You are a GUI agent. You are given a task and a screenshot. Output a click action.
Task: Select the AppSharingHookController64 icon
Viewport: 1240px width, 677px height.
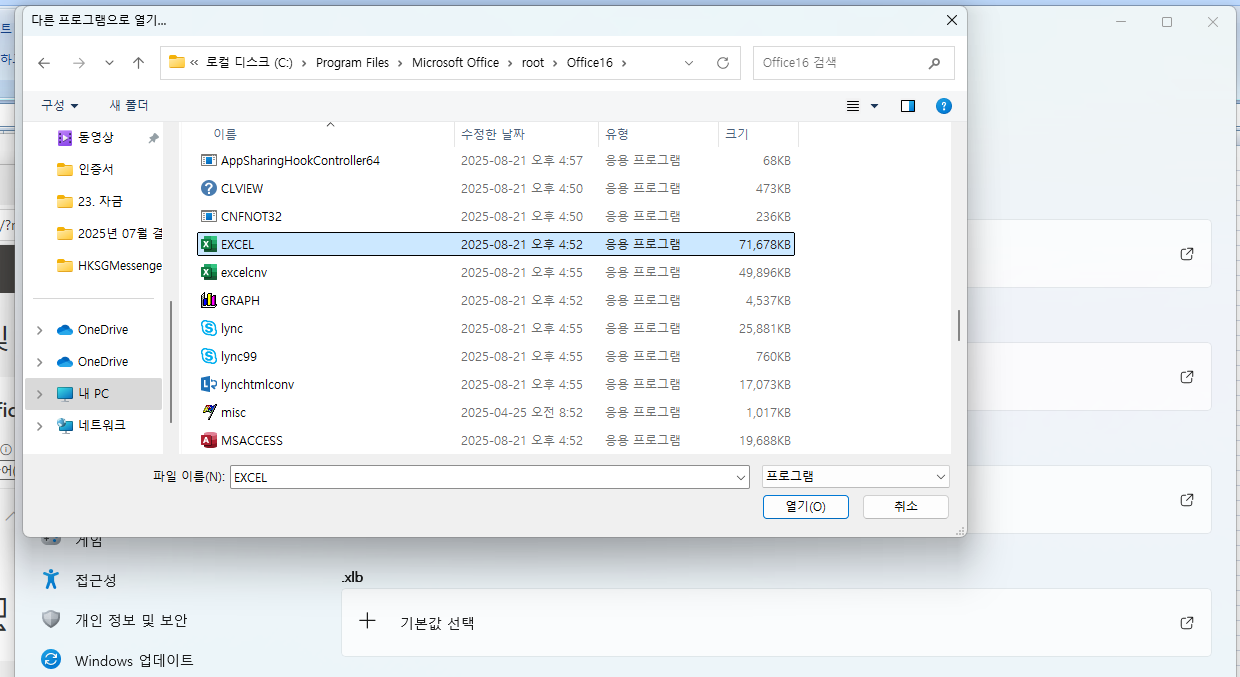coord(209,160)
